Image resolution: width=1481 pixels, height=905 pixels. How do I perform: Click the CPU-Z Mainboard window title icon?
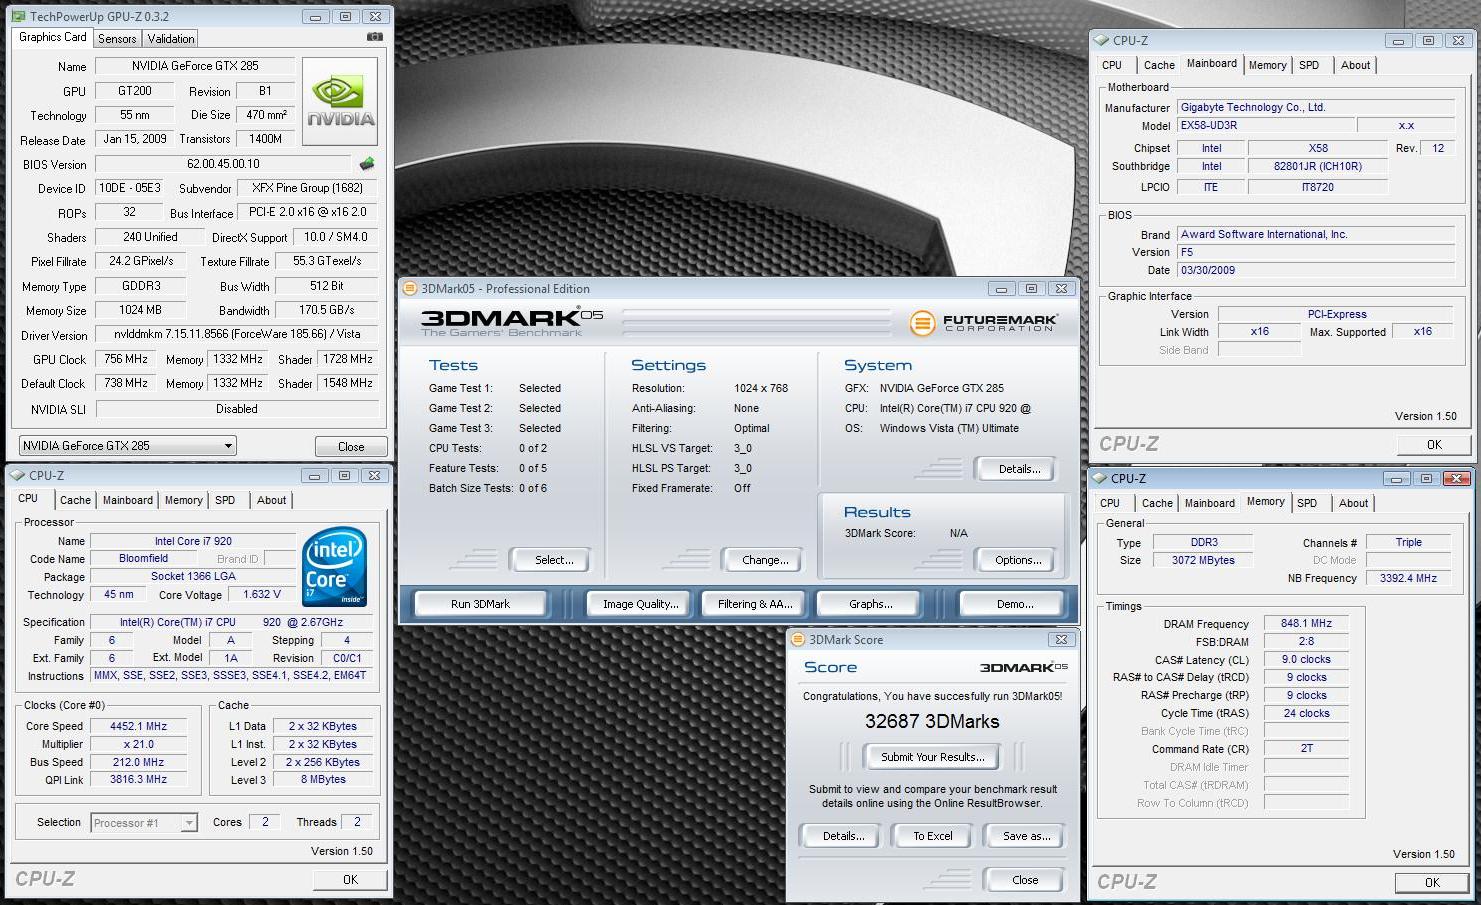1102,41
